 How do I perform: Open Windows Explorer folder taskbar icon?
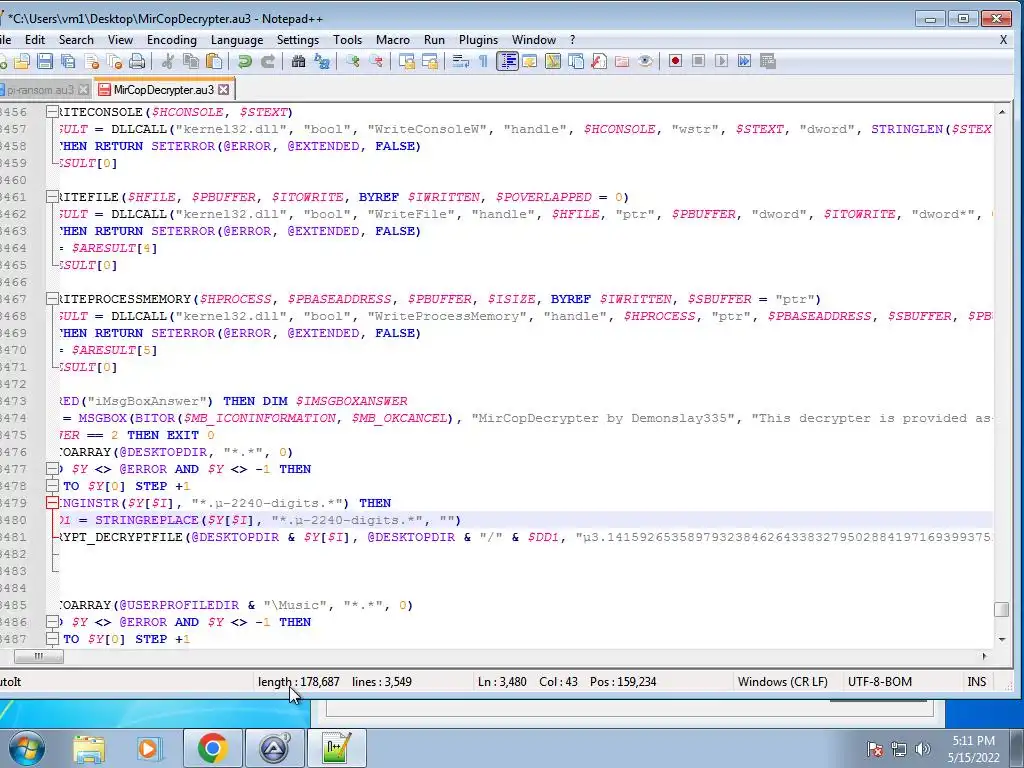[89, 748]
